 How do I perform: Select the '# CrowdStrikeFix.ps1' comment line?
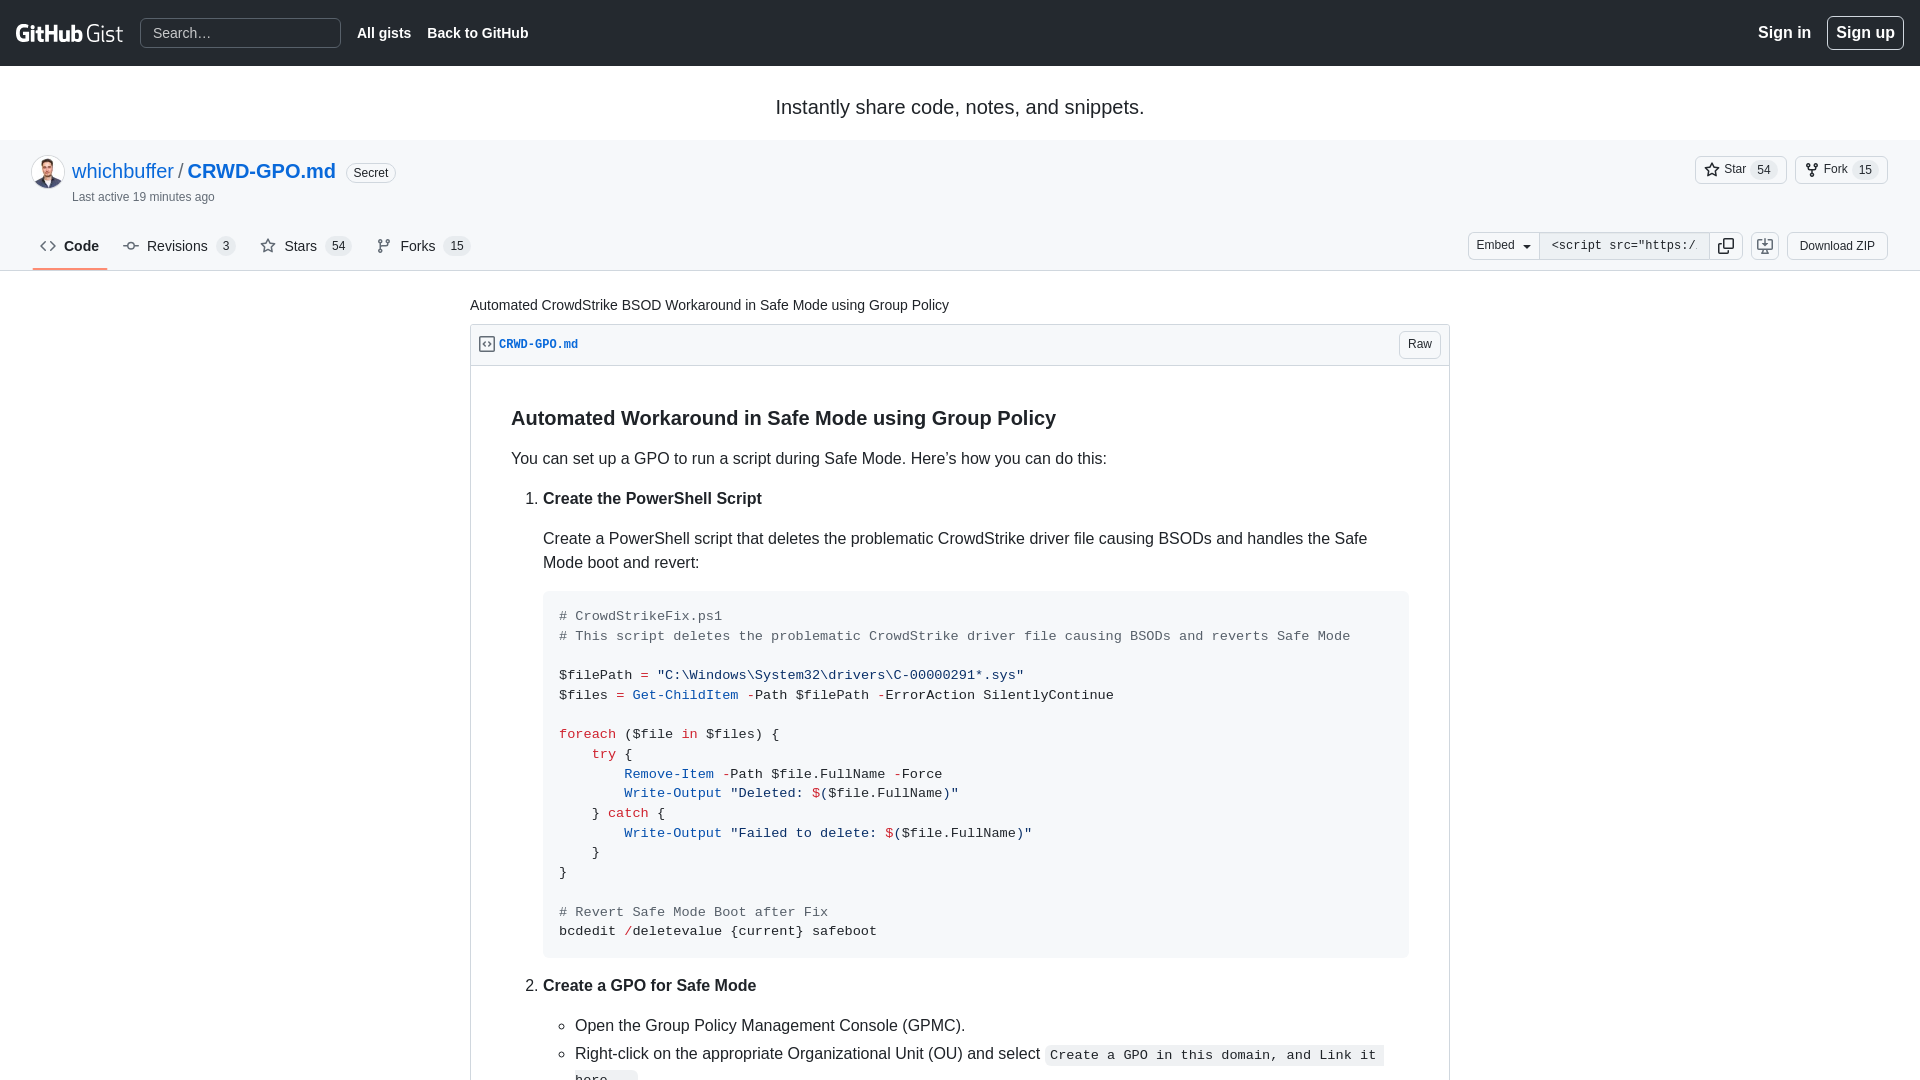640,617
